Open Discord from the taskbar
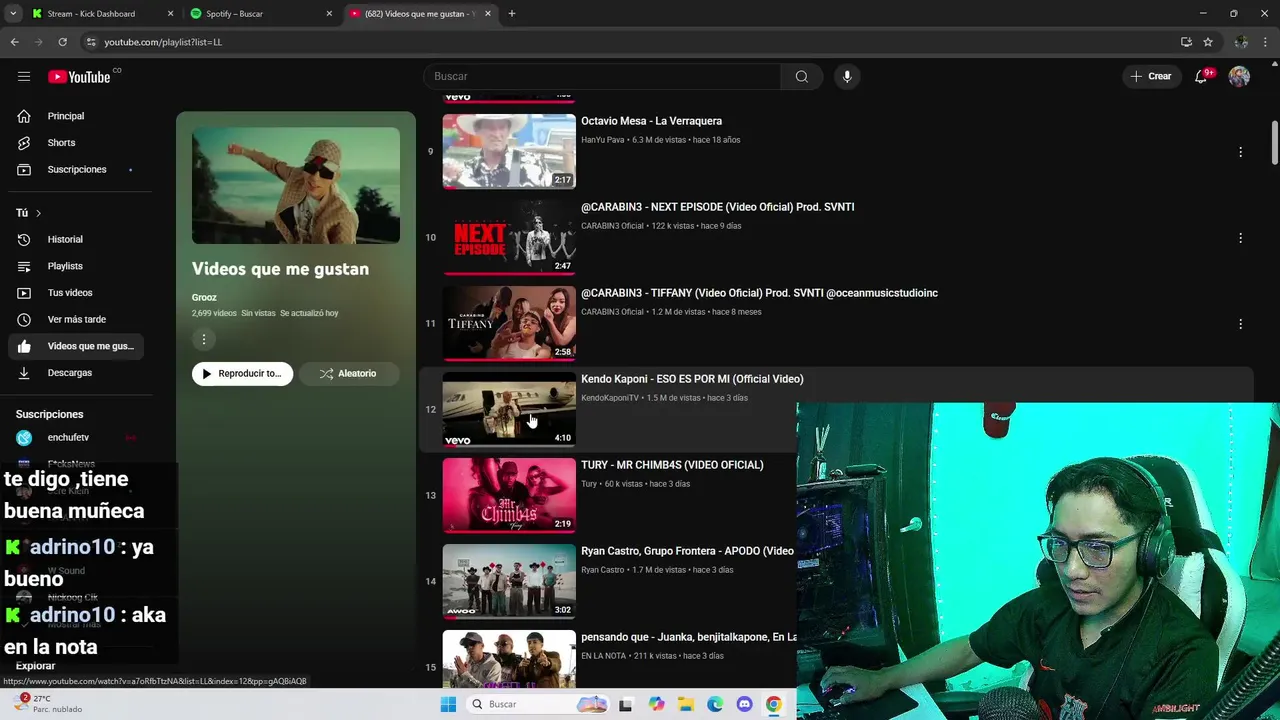This screenshot has width=1280, height=720. (744, 704)
